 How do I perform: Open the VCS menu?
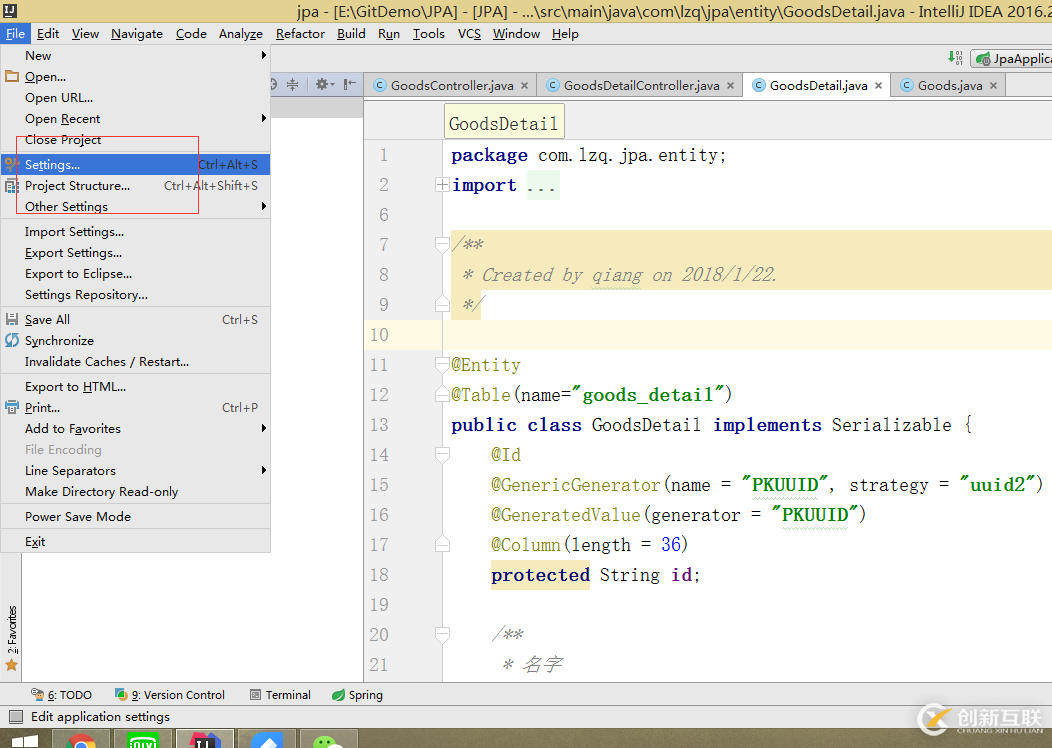[x=469, y=34]
